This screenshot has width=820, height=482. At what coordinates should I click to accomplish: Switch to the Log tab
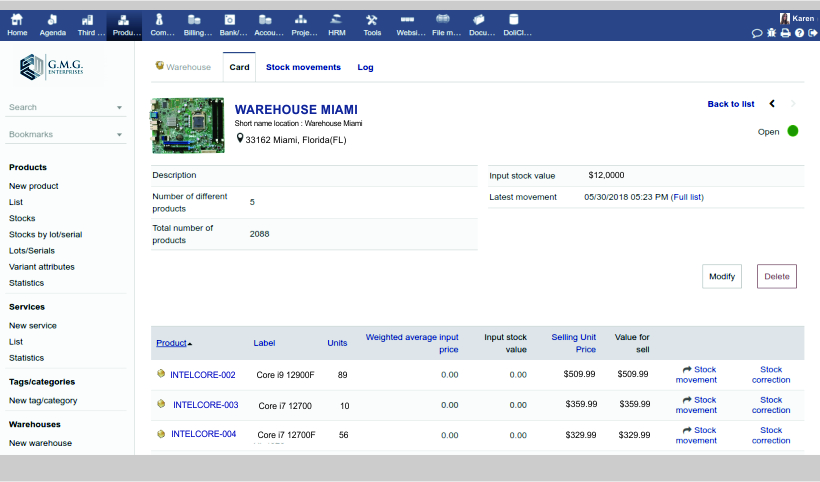pyautogui.click(x=365, y=67)
